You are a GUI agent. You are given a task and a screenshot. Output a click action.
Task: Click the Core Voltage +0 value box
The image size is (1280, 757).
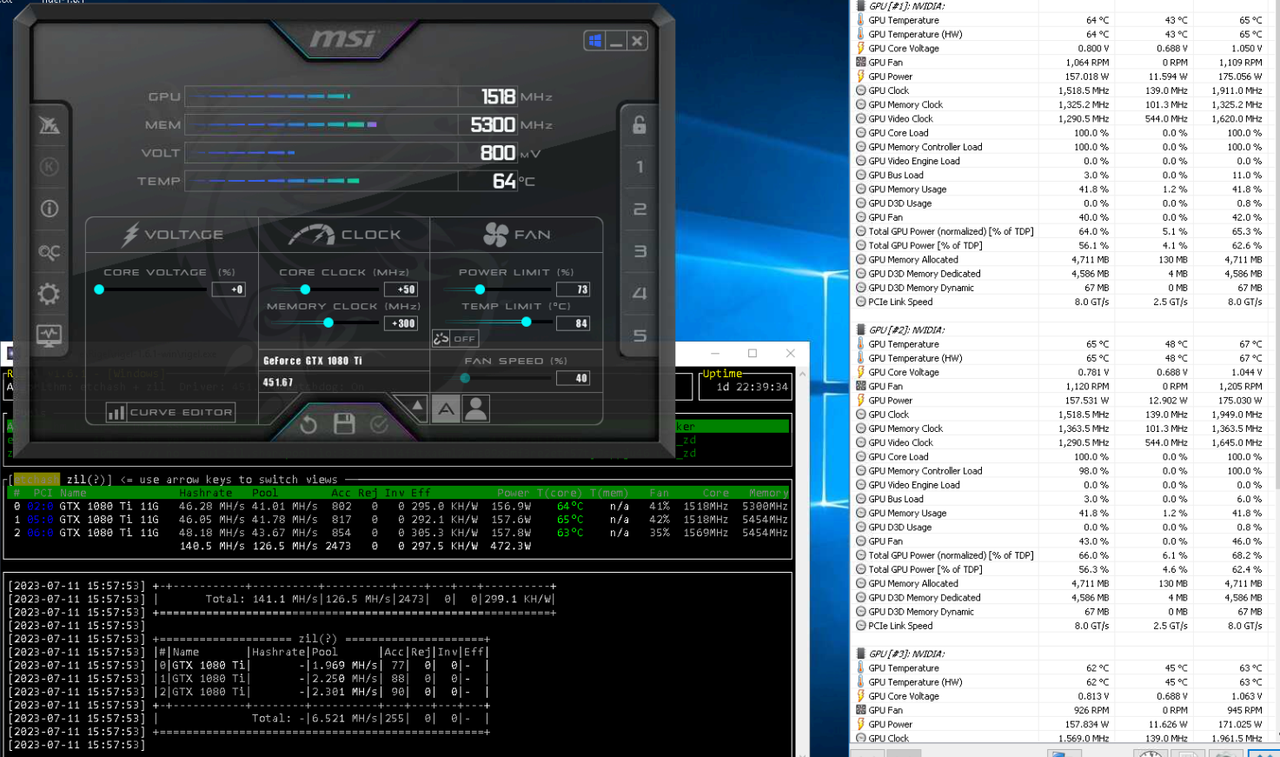pos(228,290)
